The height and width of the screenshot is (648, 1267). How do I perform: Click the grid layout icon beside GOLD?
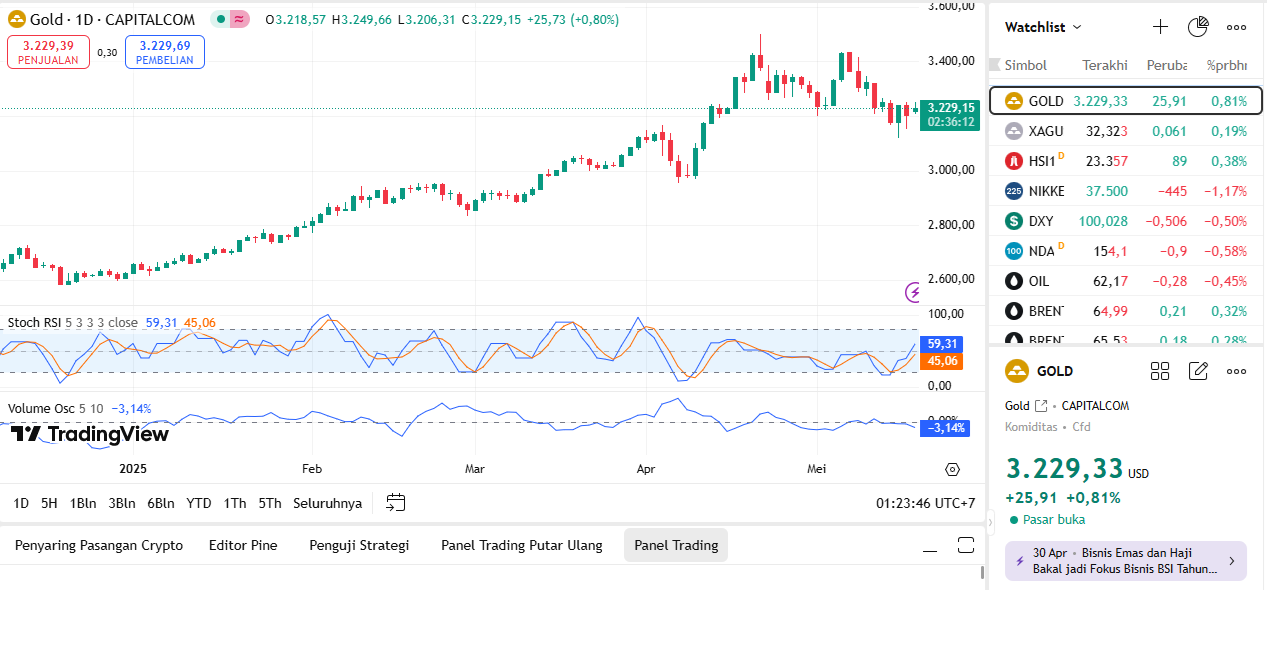[x=1160, y=371]
